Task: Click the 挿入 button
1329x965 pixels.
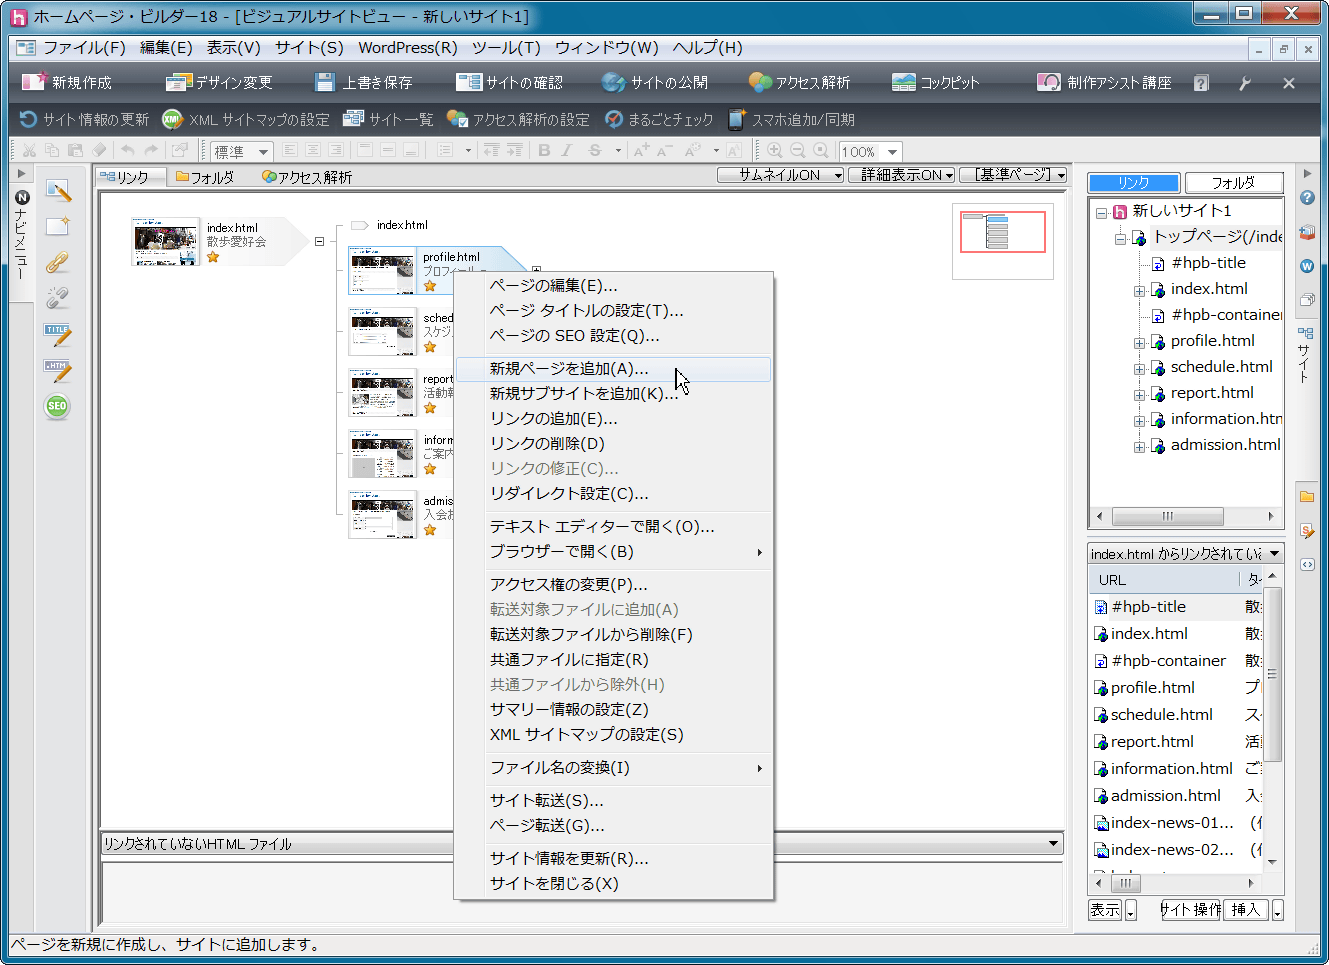Action: pyautogui.click(x=1245, y=910)
